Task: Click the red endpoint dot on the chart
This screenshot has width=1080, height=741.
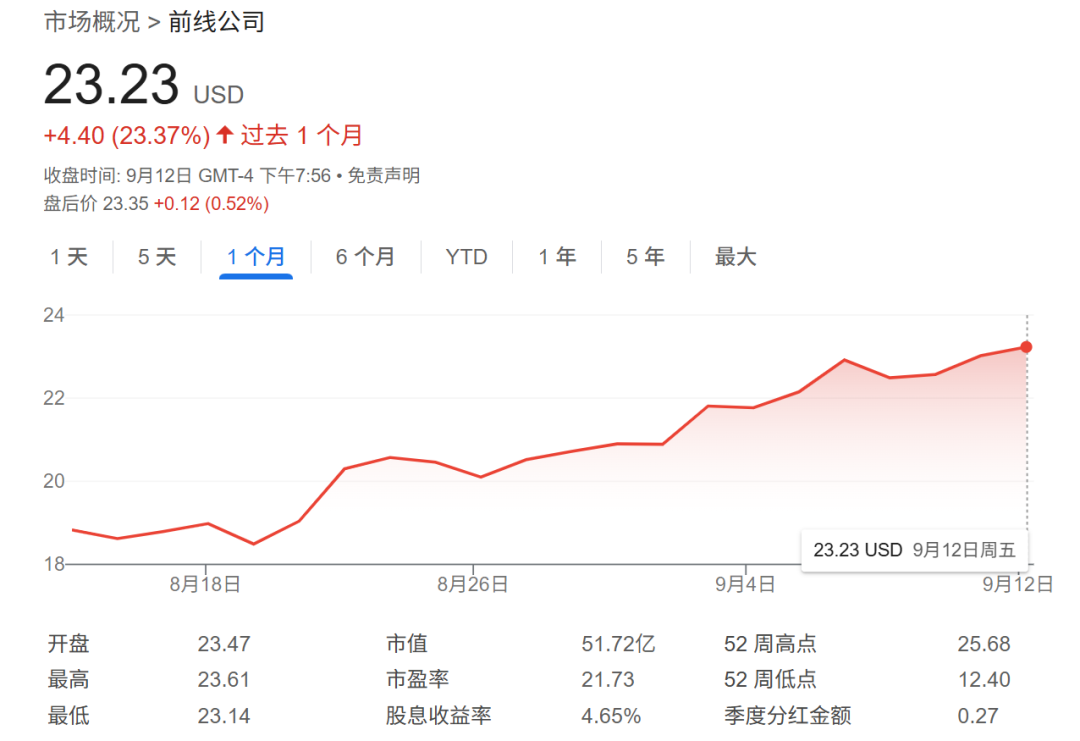Action: click(1026, 347)
